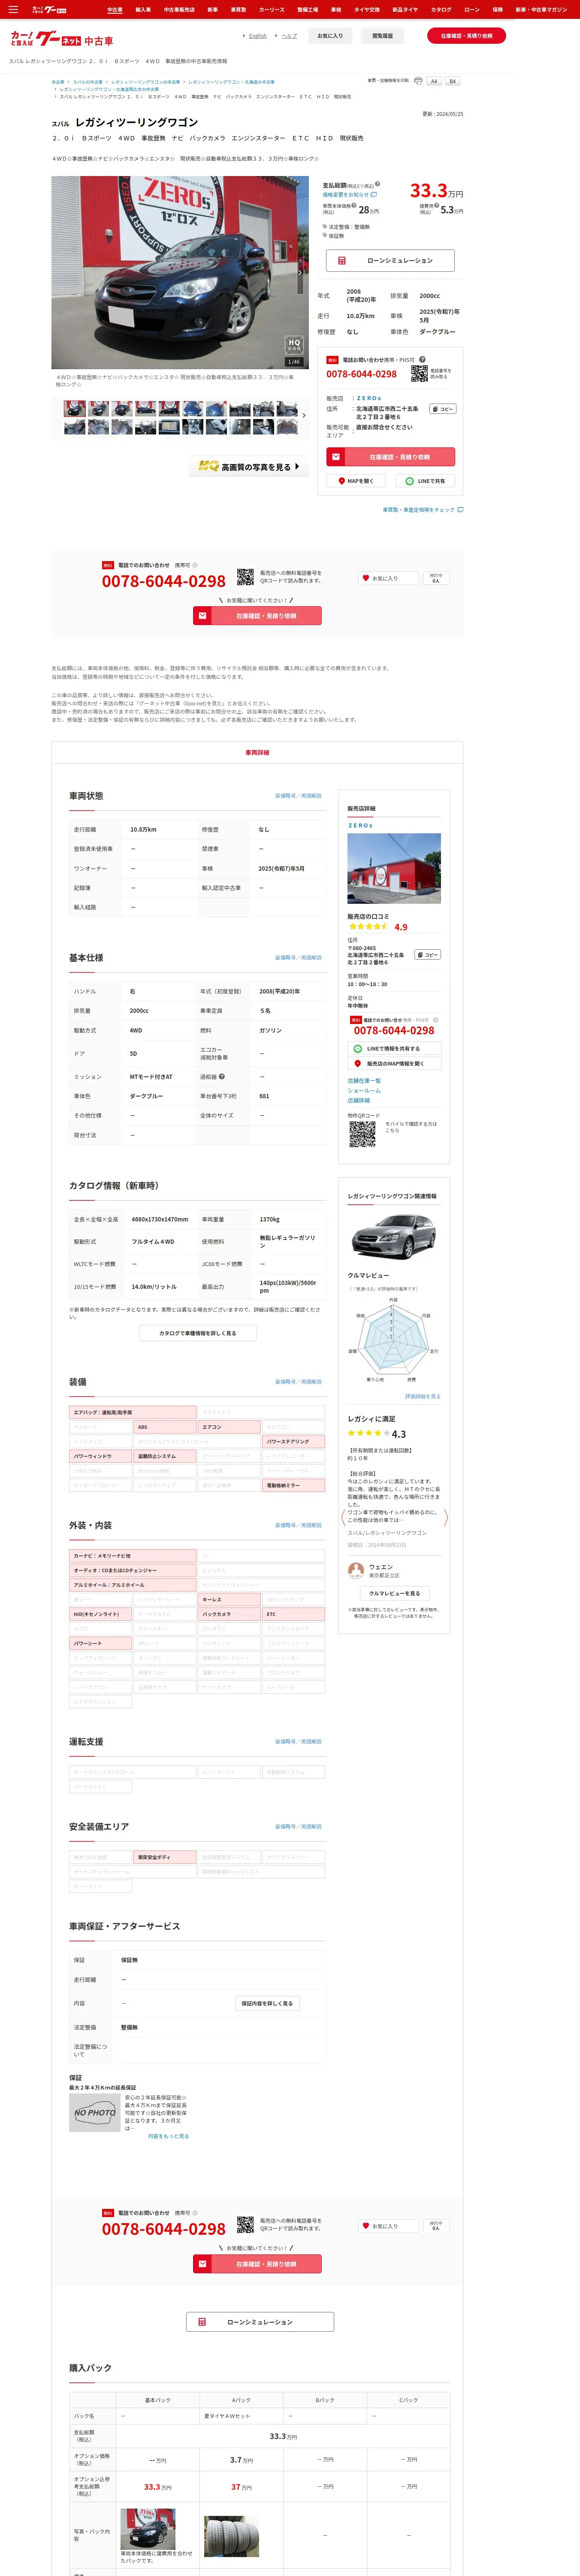Advance the thumbnail strip with the right arrow
Viewport: 580px width, 2576px height.
pyautogui.click(x=304, y=415)
